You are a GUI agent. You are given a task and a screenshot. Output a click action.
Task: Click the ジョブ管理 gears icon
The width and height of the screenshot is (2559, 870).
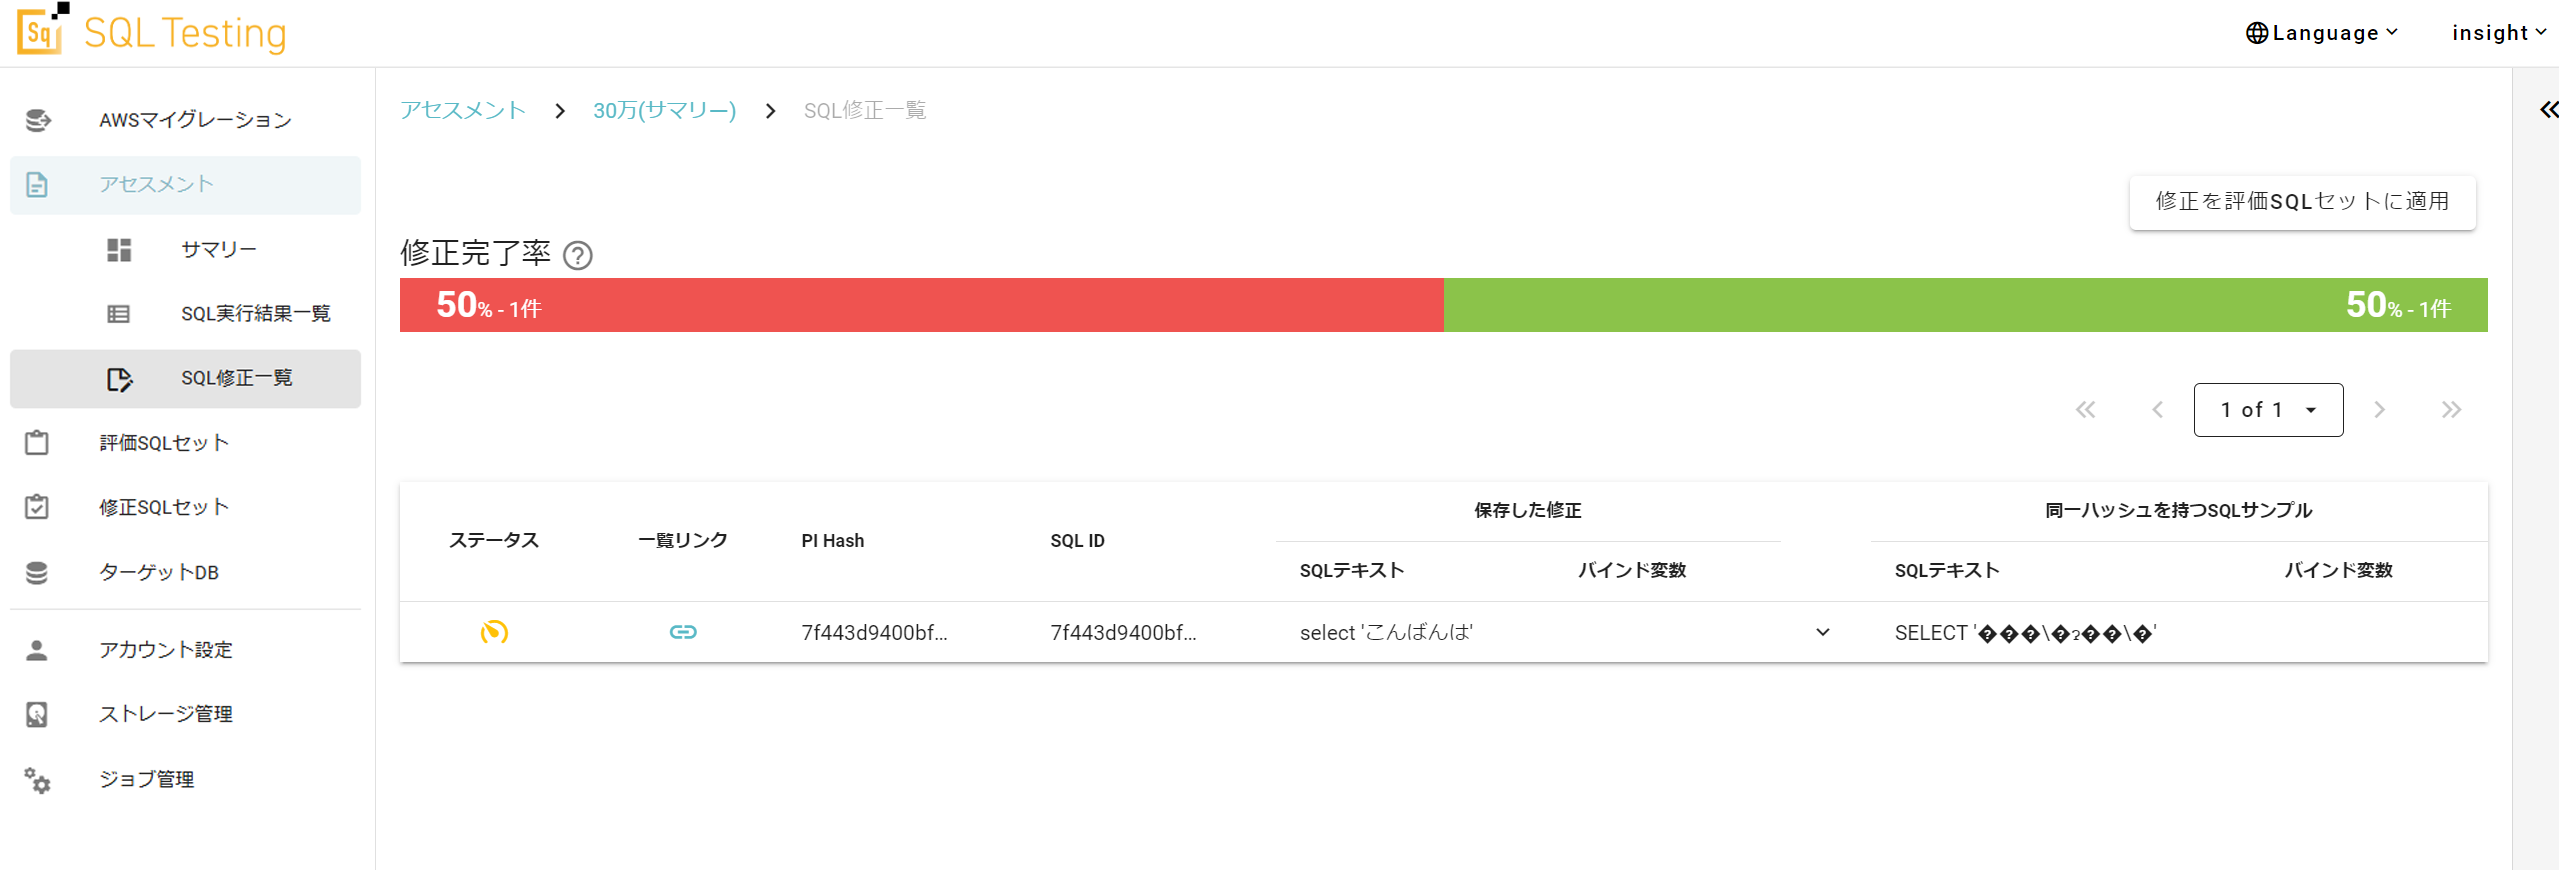pos(37,780)
